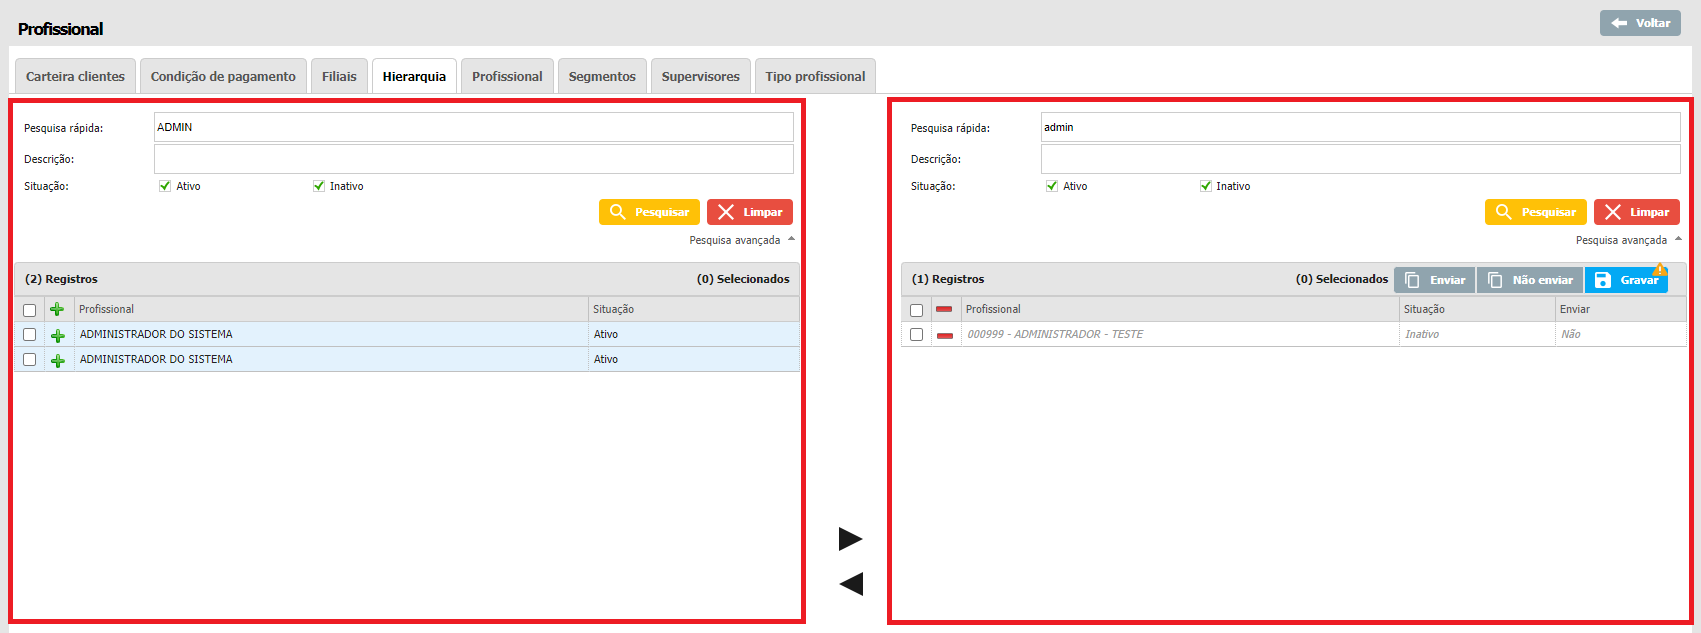Image resolution: width=1701 pixels, height=633 pixels.
Task: Open the Tipo profissional tab
Action: 815,76
